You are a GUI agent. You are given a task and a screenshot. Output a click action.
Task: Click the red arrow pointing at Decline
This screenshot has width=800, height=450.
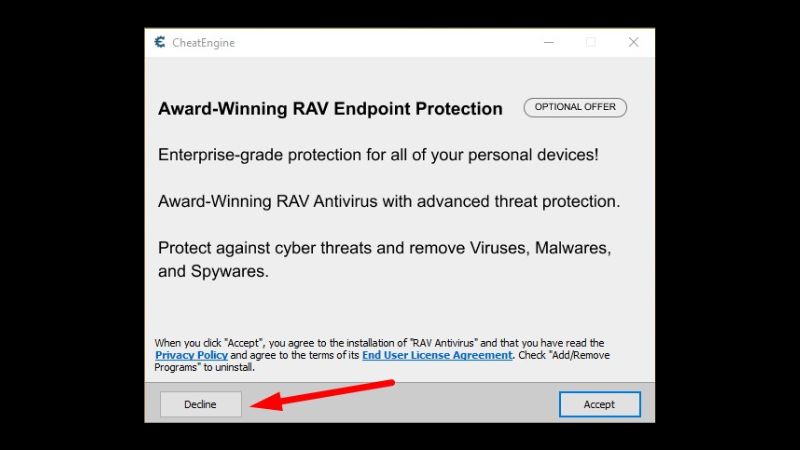tap(322, 395)
